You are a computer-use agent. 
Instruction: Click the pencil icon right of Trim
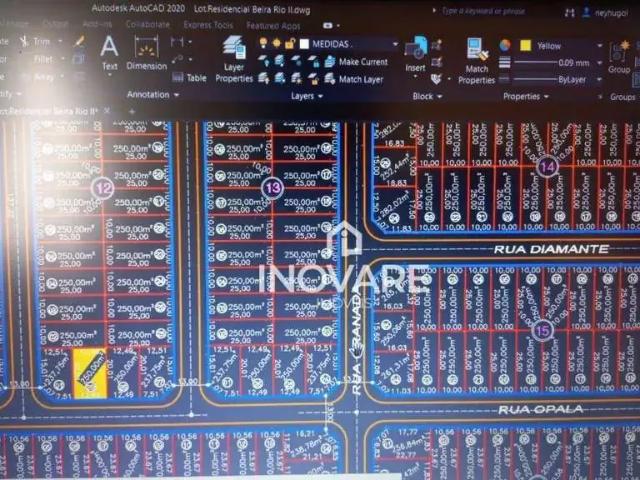coord(80,41)
